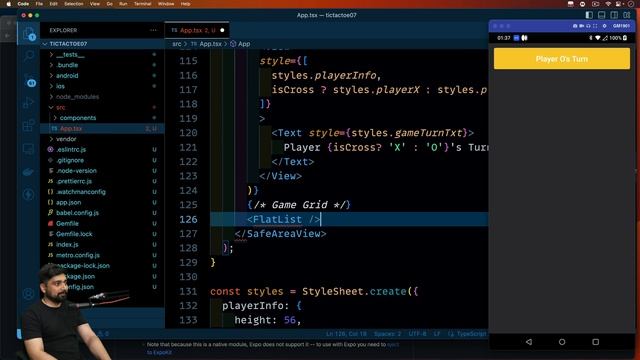Tap the Android back navigation button
This screenshot has width=640, height=360.
tap(529, 342)
